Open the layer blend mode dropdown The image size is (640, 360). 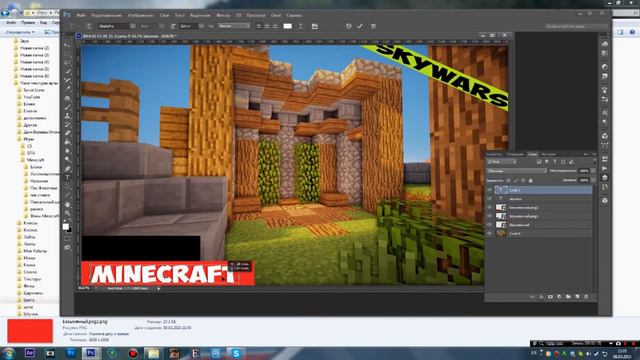(x=516, y=171)
